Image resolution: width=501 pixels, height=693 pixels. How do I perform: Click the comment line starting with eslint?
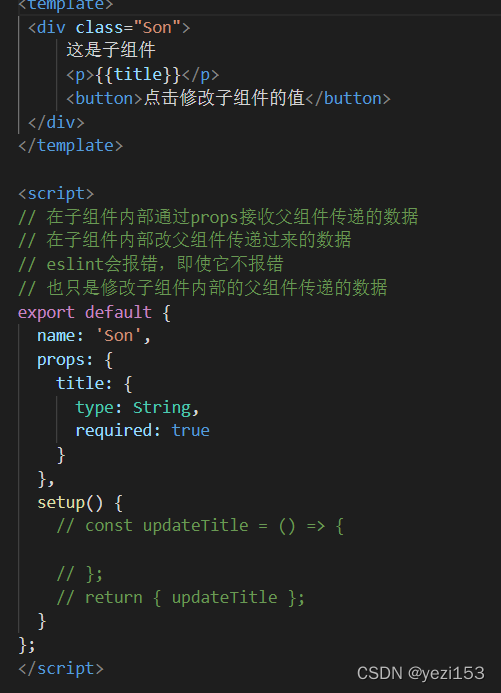tap(151, 264)
